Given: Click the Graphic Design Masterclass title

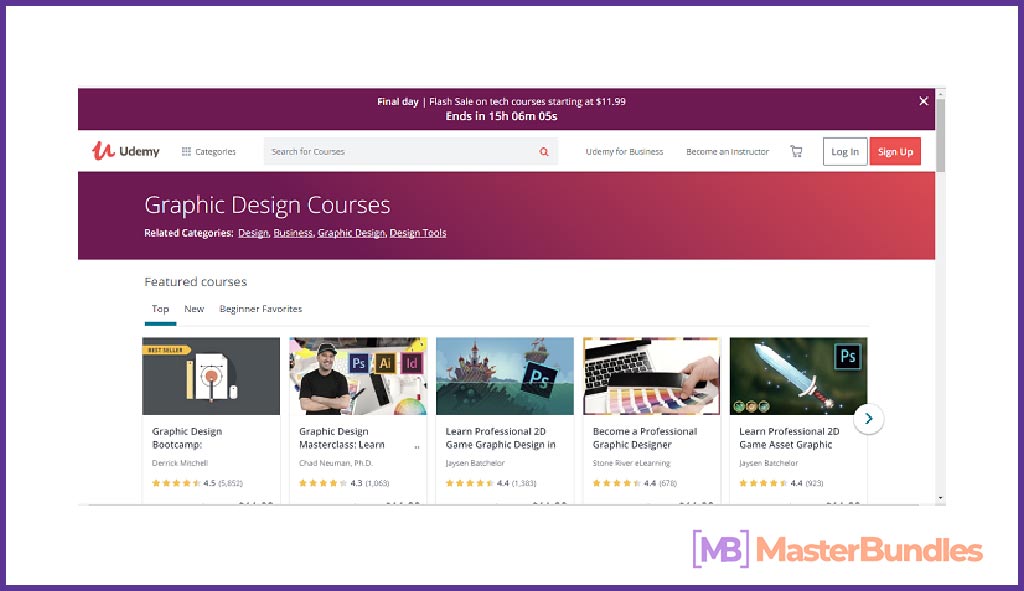Looking at the screenshot, I should point(342,438).
